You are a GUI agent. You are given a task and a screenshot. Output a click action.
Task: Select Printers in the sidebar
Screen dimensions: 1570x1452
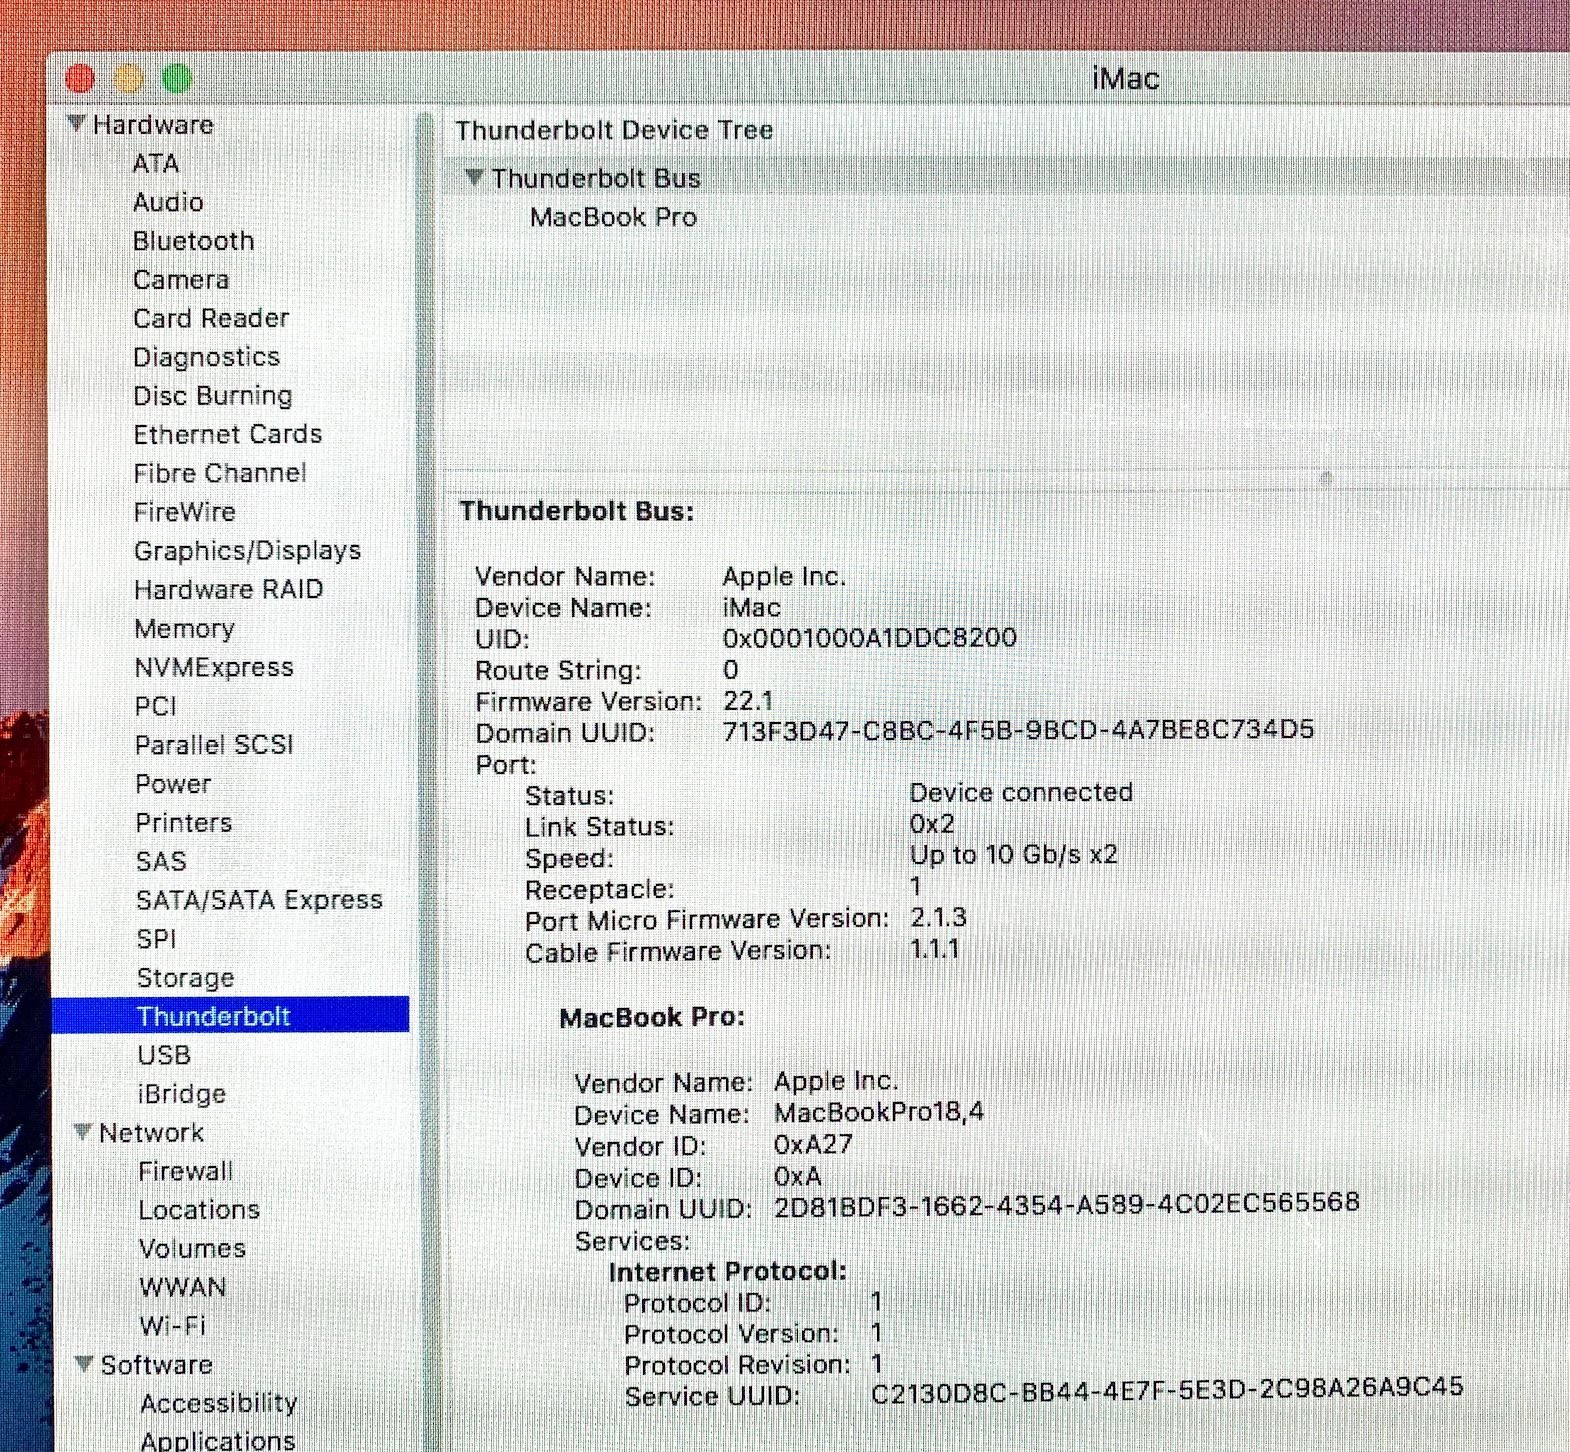coord(184,823)
